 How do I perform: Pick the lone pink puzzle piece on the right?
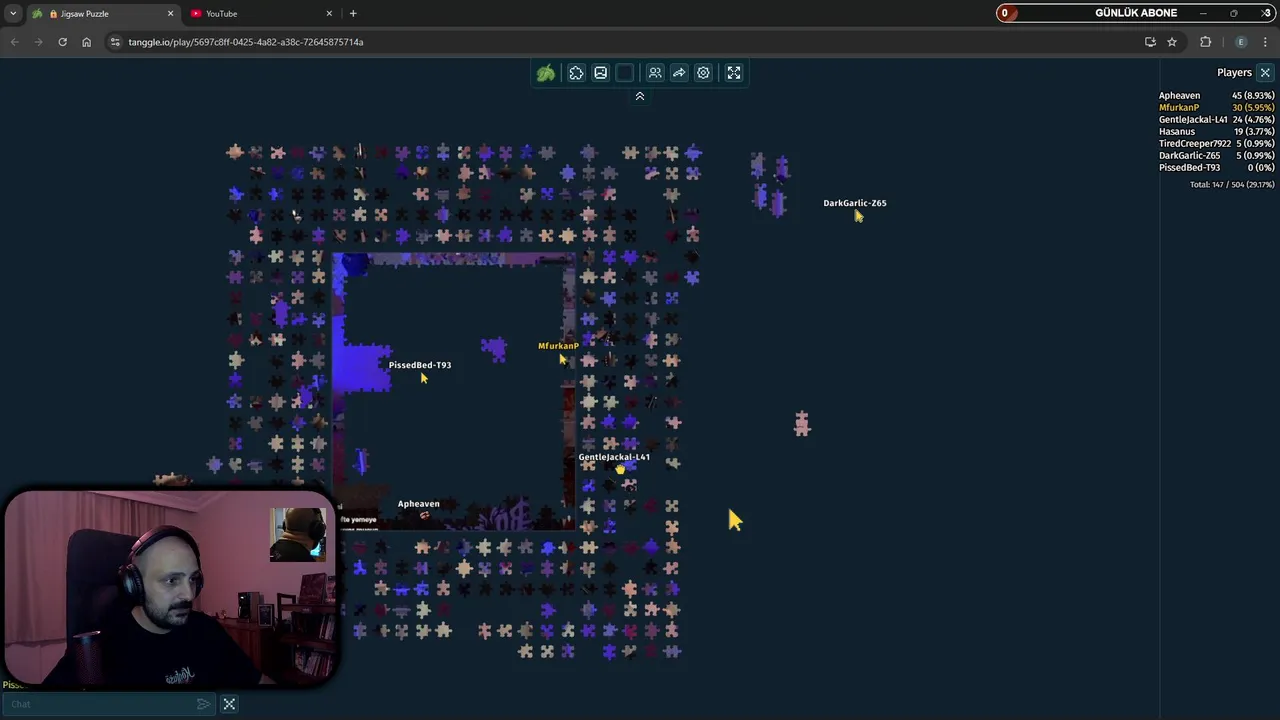point(802,424)
